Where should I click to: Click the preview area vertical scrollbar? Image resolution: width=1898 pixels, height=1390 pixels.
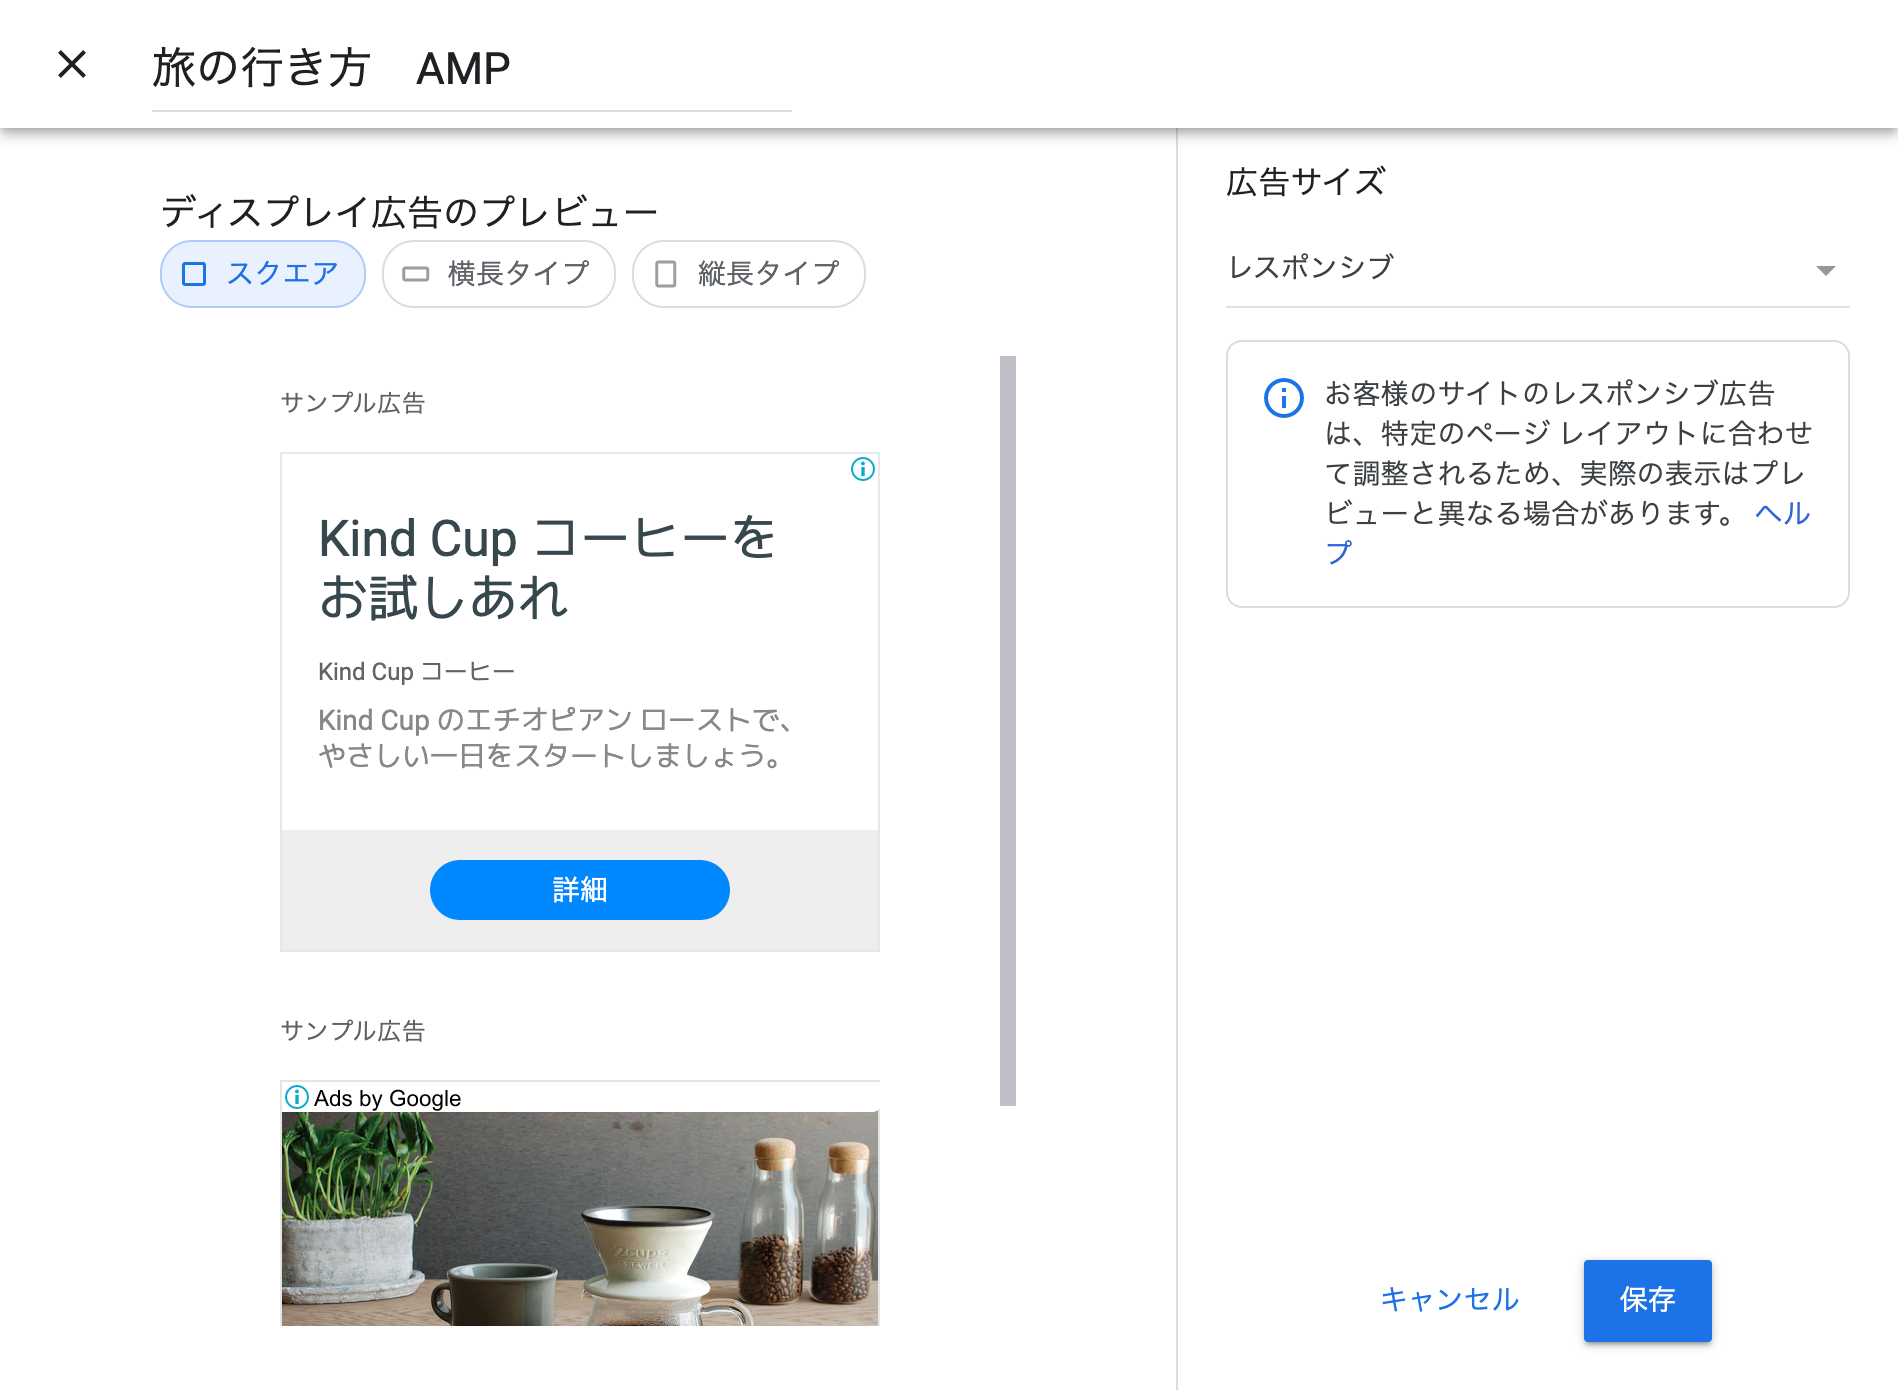click(1007, 730)
